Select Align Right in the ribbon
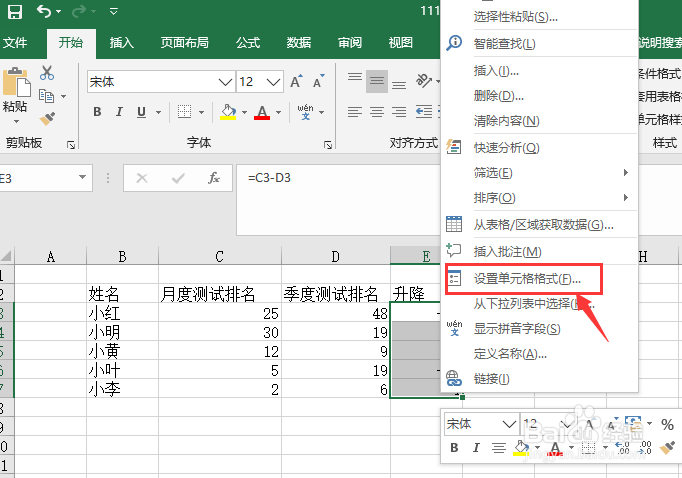Image resolution: width=682 pixels, height=478 pixels. 399,112
